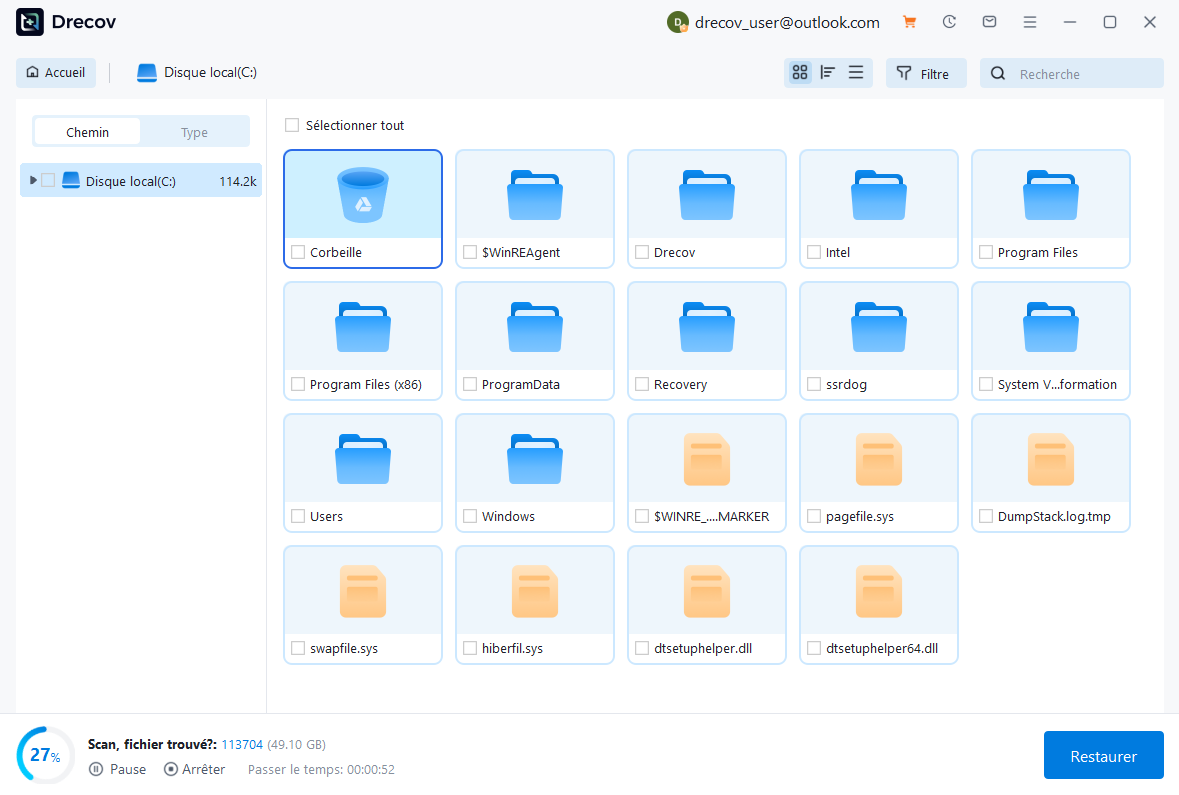This screenshot has width=1179, height=795.
Task: Check the dtsetuphelper64.dll checkbox
Action: (814, 648)
